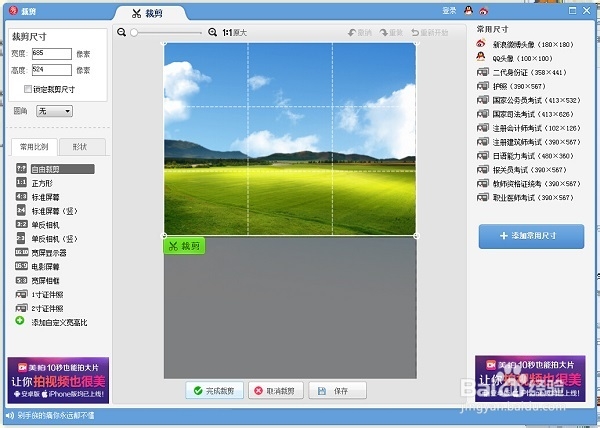The width and height of the screenshot is (600, 428).
Task: Click the 高度 height input field
Action: point(52,70)
